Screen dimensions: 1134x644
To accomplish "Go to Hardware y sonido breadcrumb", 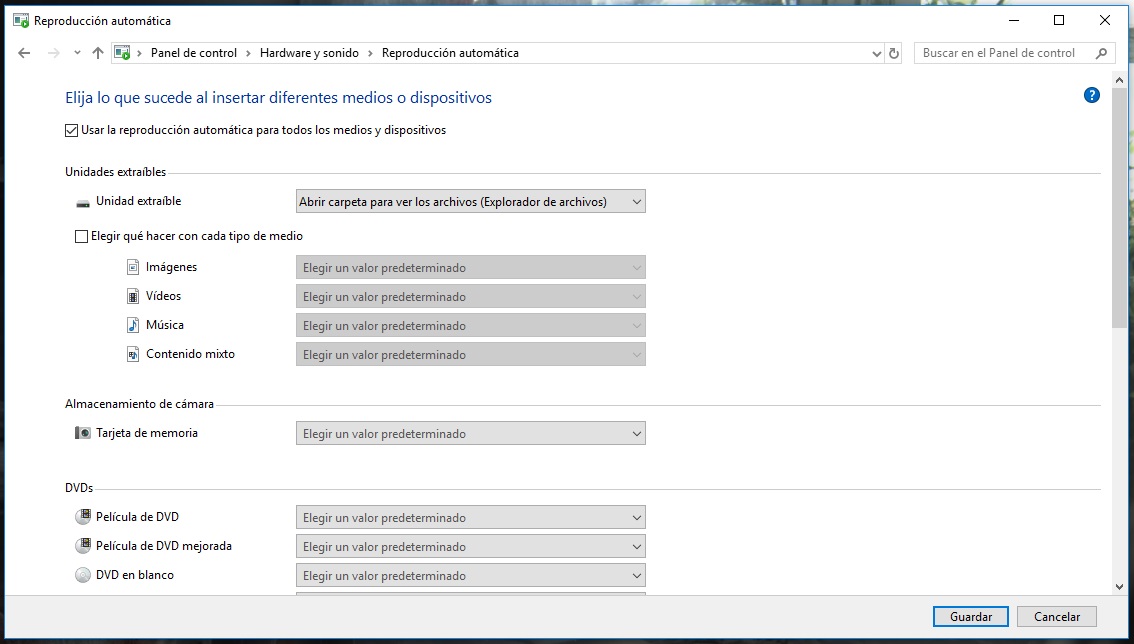I will click(x=309, y=53).
